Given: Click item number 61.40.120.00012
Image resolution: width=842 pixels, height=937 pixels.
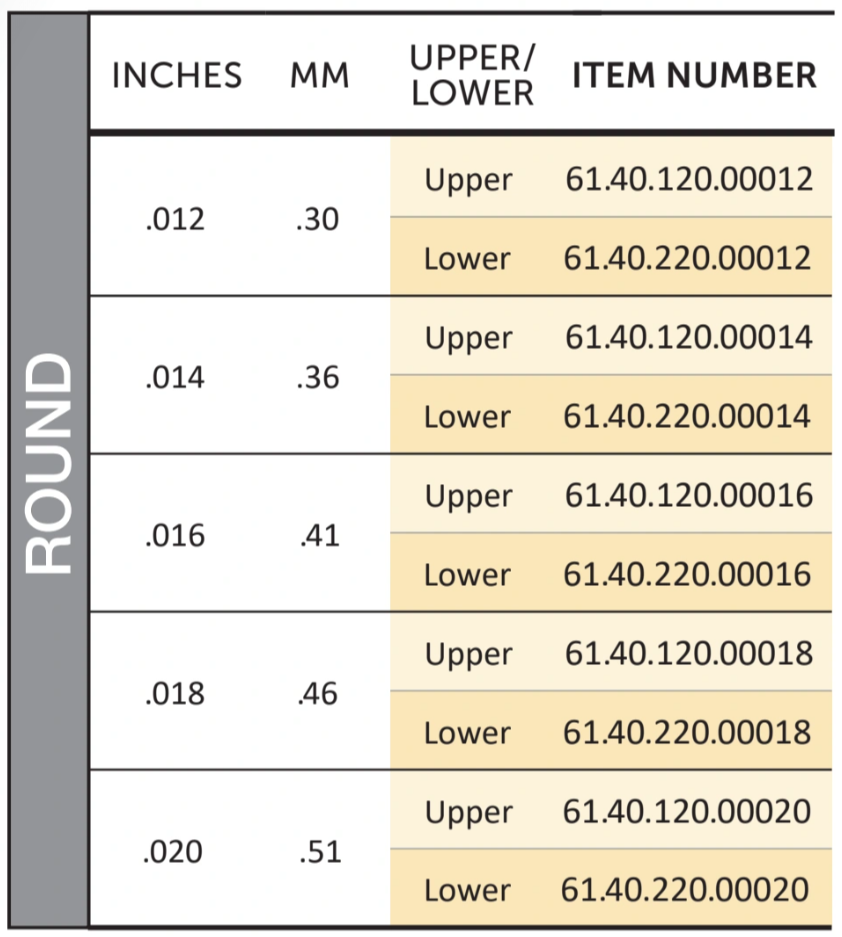Looking at the screenshot, I should pos(689,179).
